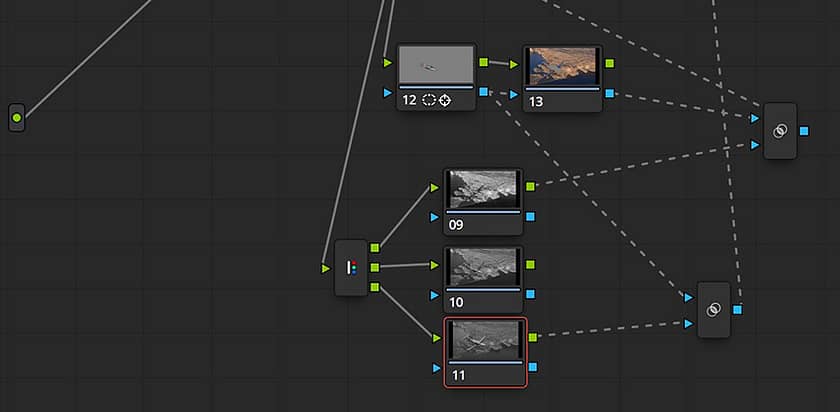Click the node label 13
840x412 pixels.
coord(536,102)
